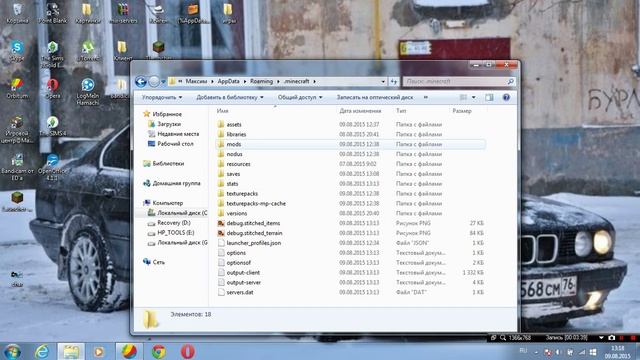Show more toolbar commands chevron
Screen dimensions: 640x360
click(426, 98)
